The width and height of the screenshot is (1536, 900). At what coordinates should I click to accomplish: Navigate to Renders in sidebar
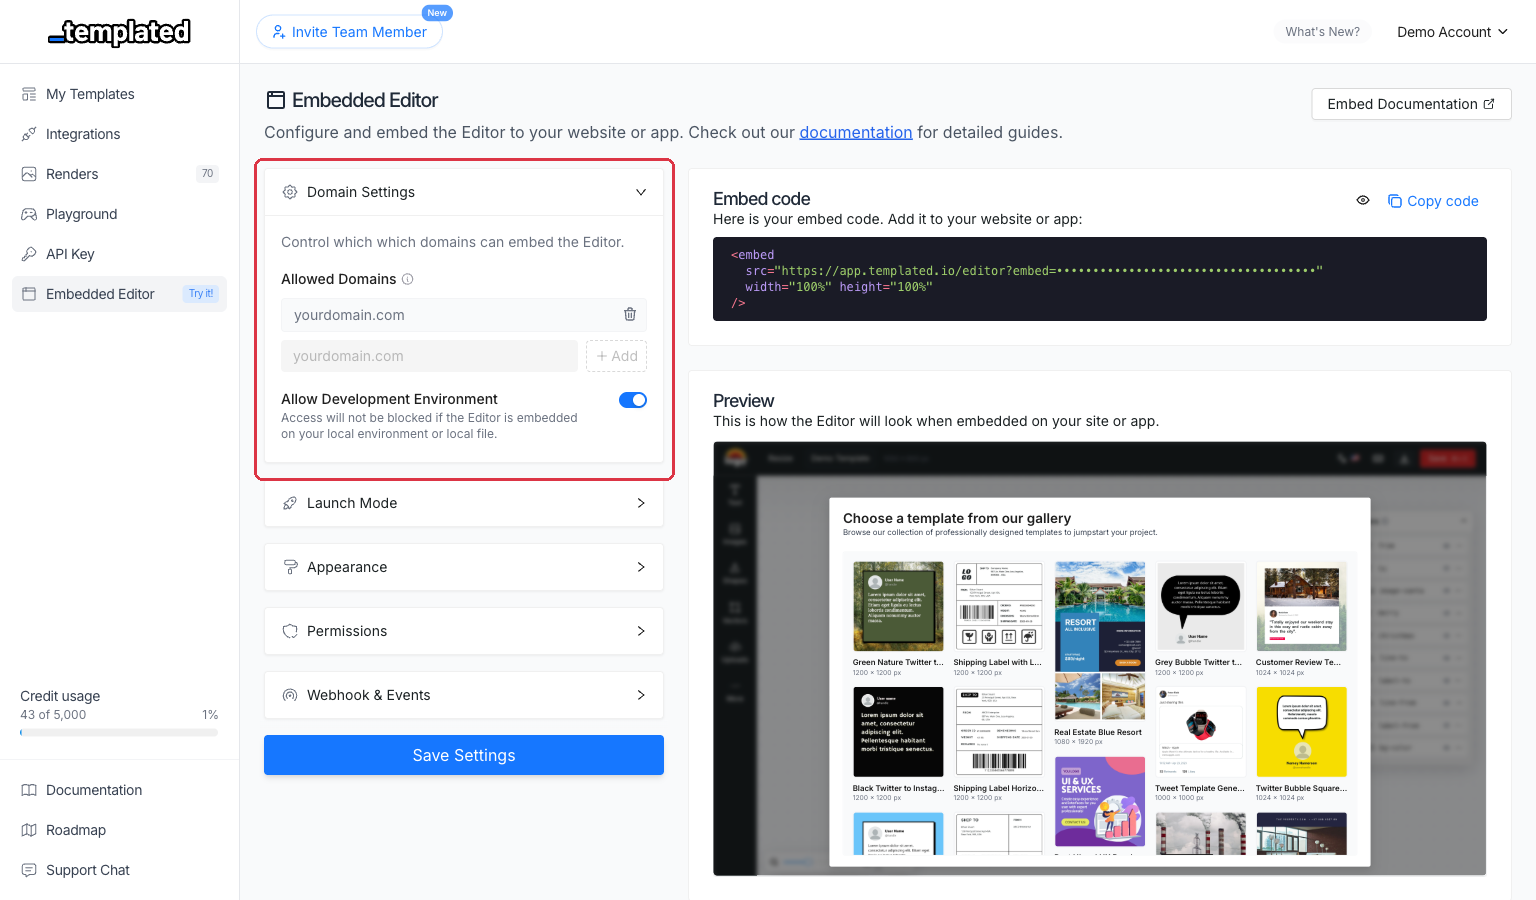72,174
